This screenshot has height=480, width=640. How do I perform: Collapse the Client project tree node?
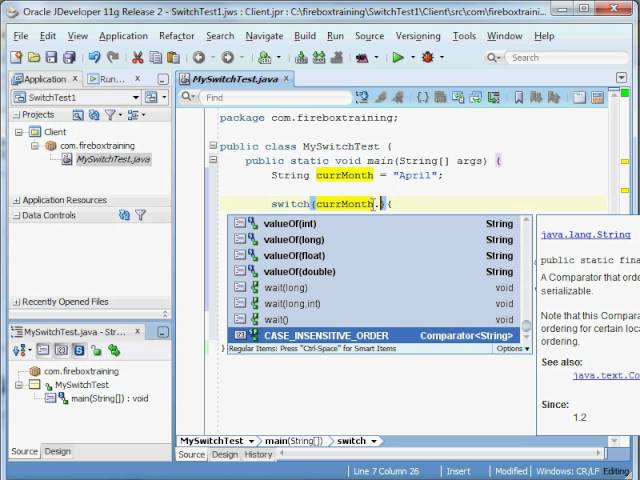click(x=19, y=132)
